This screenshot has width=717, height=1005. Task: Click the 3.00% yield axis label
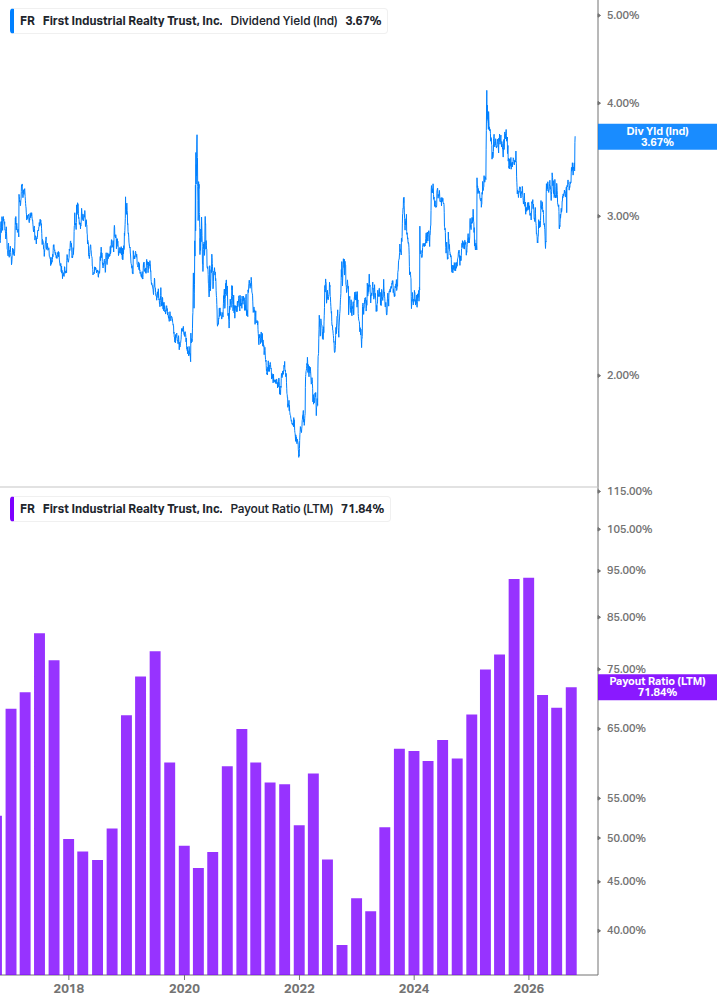(x=623, y=217)
